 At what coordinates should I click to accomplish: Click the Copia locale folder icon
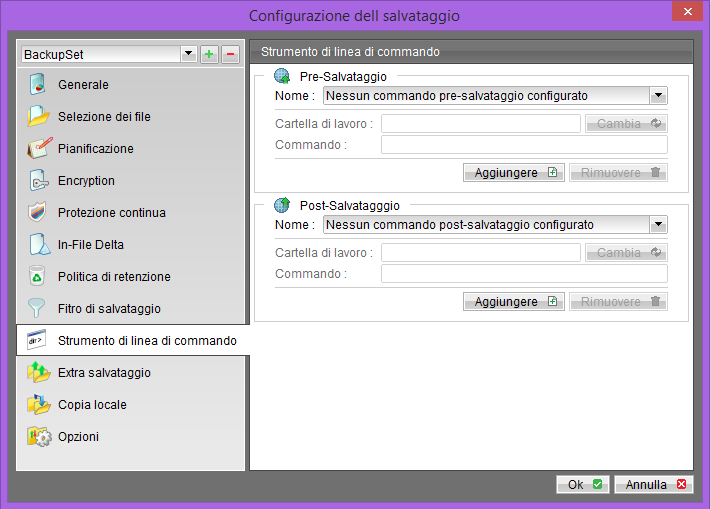point(39,404)
